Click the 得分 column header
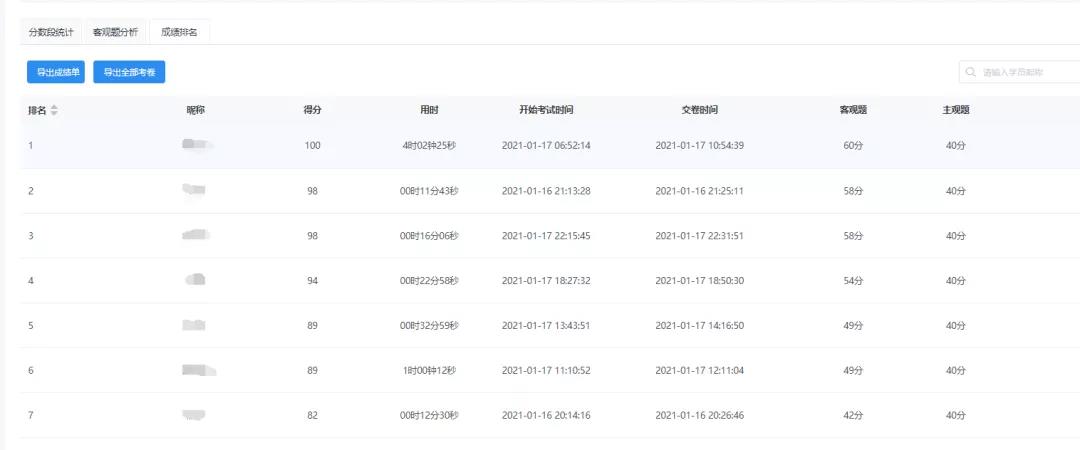Image resolution: width=1080 pixels, height=450 pixels. pyautogui.click(x=312, y=110)
